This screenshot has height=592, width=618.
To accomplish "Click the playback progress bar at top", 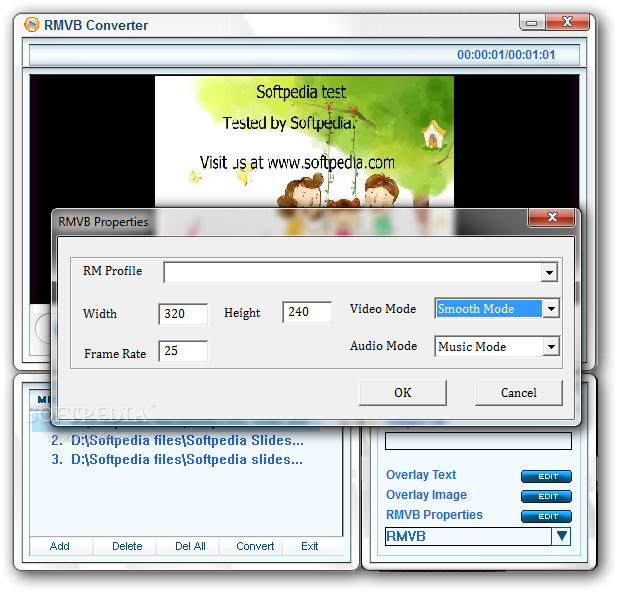I will [x=304, y=55].
